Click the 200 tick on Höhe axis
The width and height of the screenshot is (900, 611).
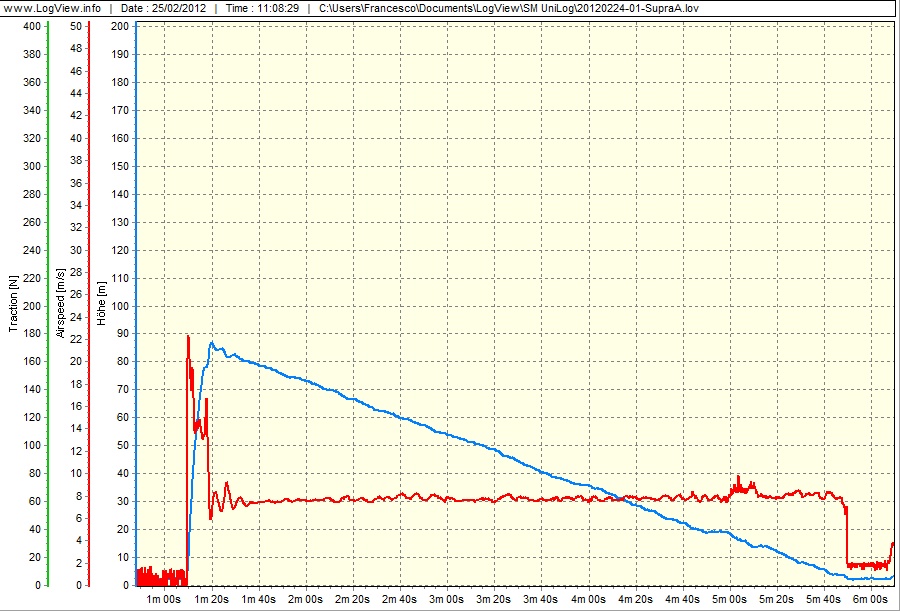119,26
